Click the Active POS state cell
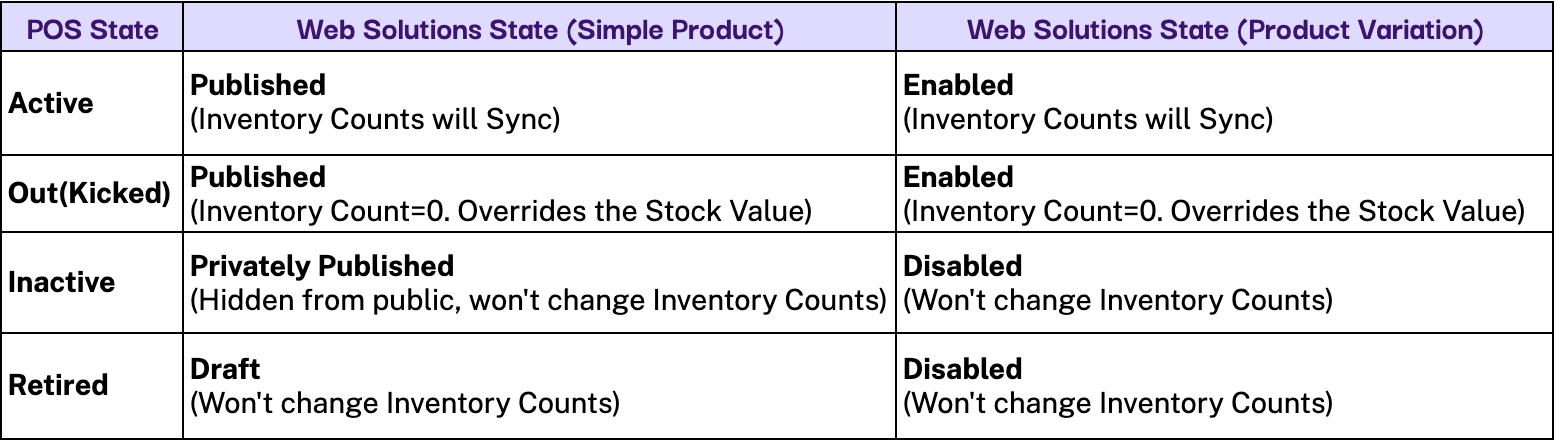This screenshot has width=1554, height=444. [51, 103]
